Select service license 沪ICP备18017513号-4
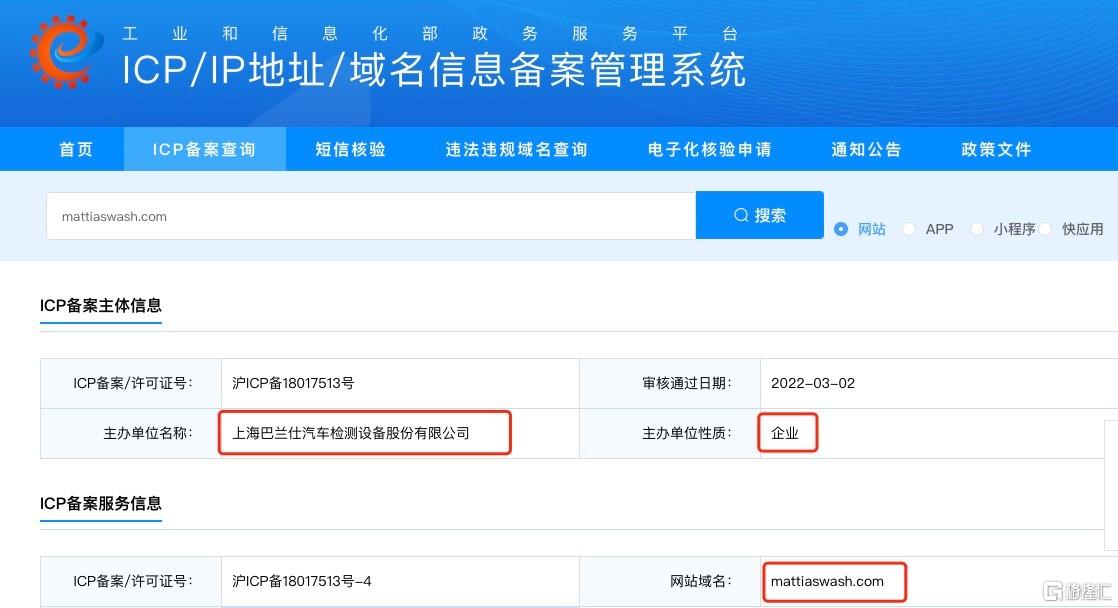The width and height of the screenshot is (1118, 608). [302, 582]
